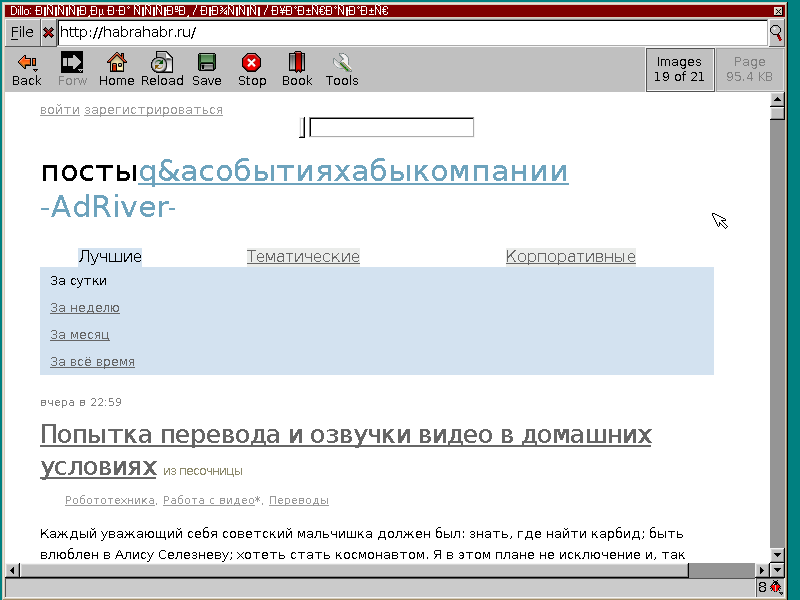Screen dimensions: 800x600
Task: Select the Лучшие tab
Action: pyautogui.click(x=110, y=256)
